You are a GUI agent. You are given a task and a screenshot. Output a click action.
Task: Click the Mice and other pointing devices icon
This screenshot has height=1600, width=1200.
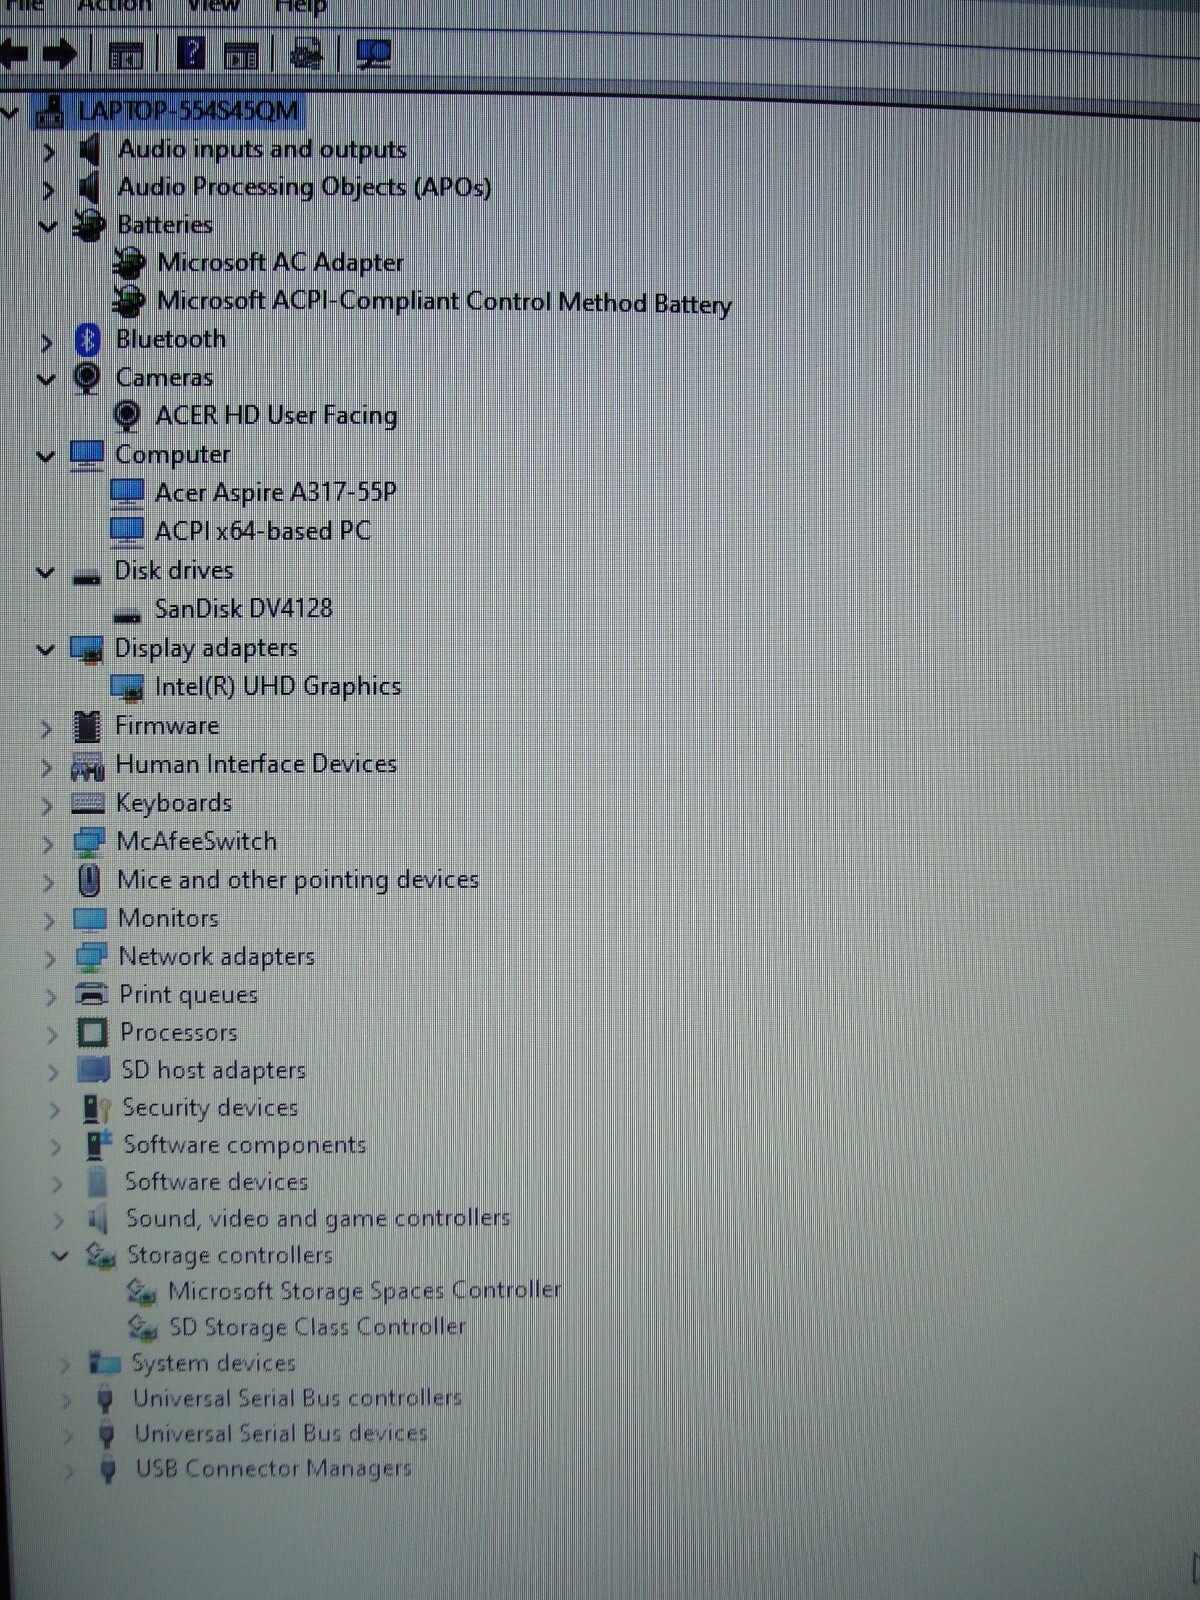coord(89,880)
